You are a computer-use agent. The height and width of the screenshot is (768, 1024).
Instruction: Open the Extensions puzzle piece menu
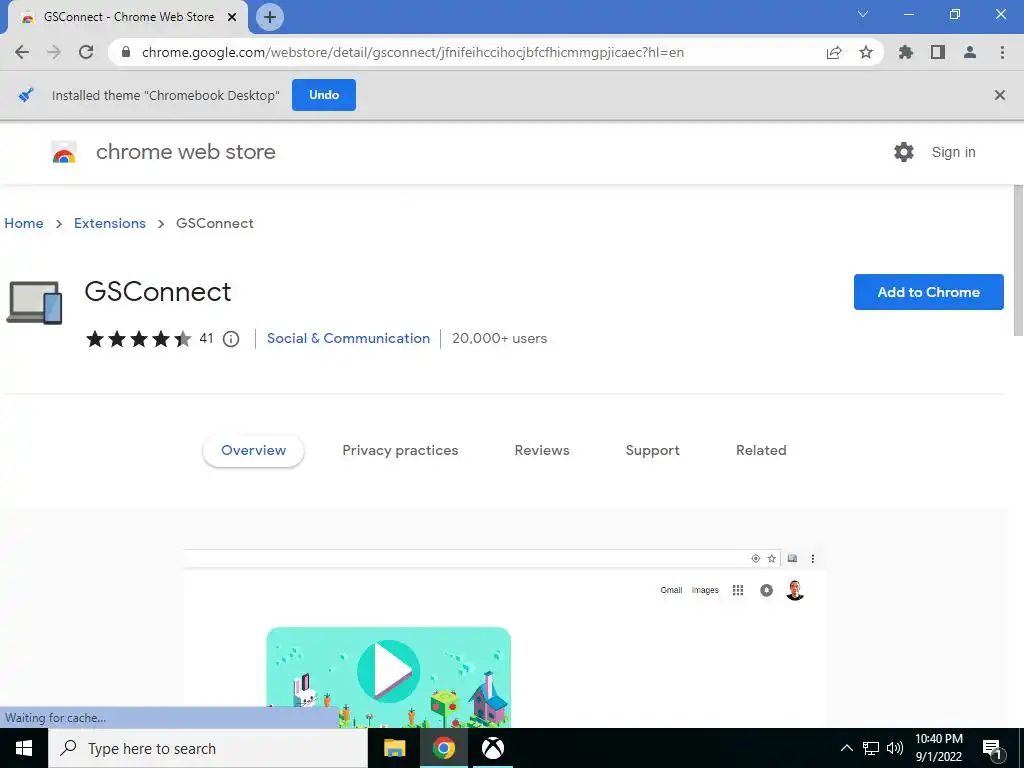(906, 52)
